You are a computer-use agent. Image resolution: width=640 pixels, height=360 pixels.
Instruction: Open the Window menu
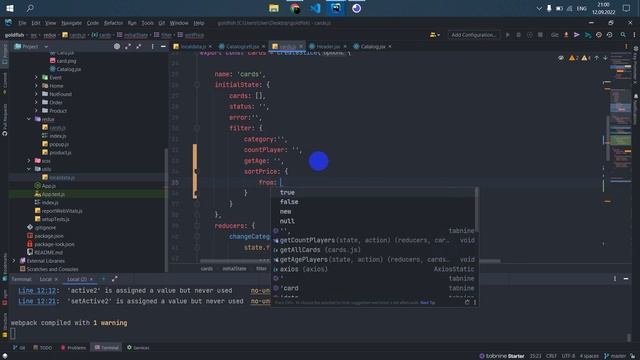[179, 23]
